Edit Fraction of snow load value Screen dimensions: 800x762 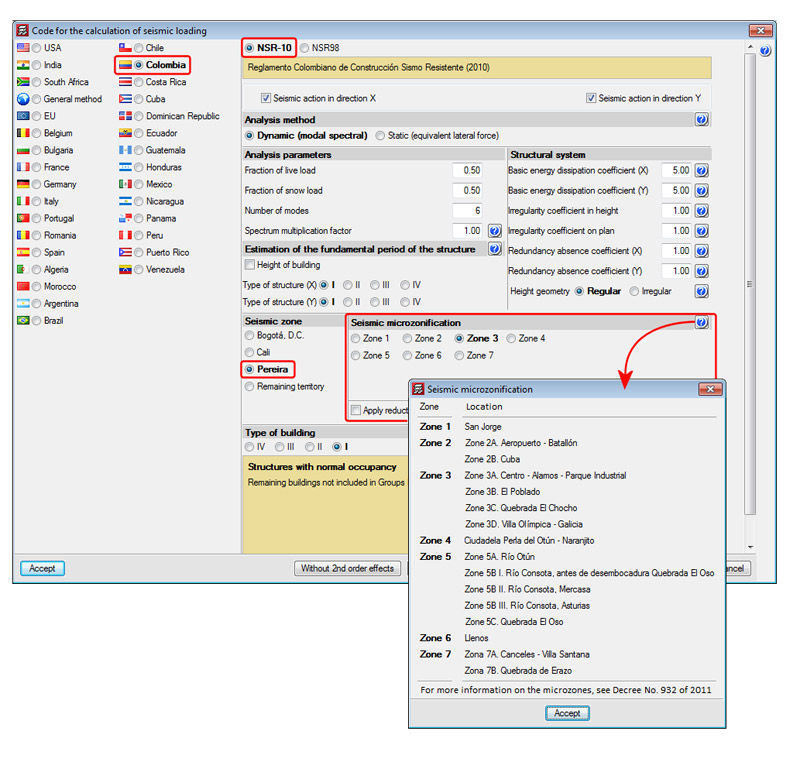[x=467, y=191]
